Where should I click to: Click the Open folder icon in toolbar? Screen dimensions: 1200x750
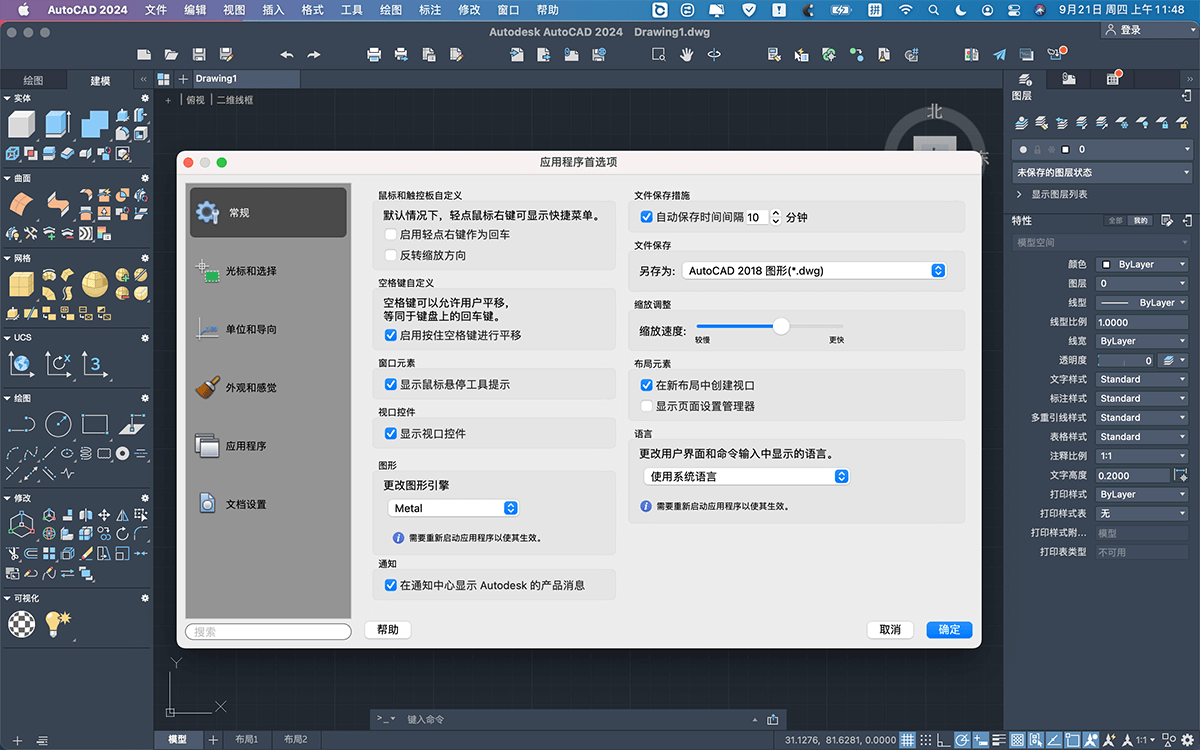(x=171, y=54)
